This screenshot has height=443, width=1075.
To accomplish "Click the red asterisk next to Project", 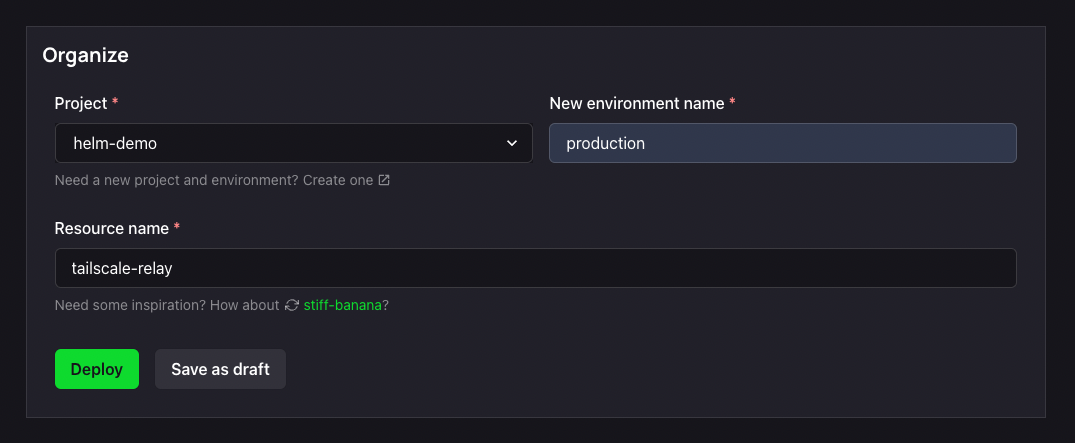I will (x=115, y=101).
